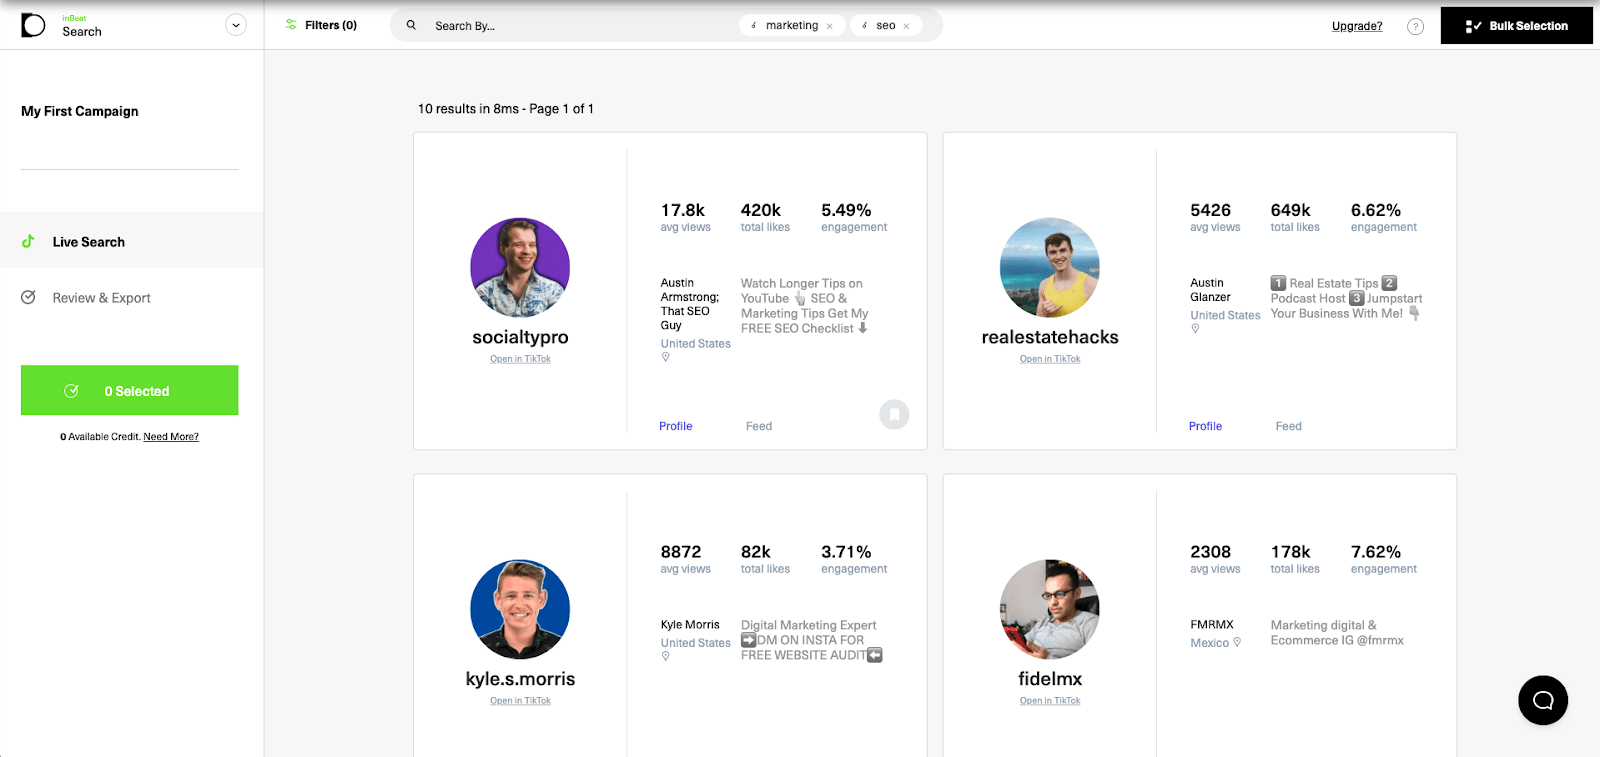Click the location pin under socialtypro's United States
Screen dimensions: 1600x757
pyautogui.click(x=666, y=357)
